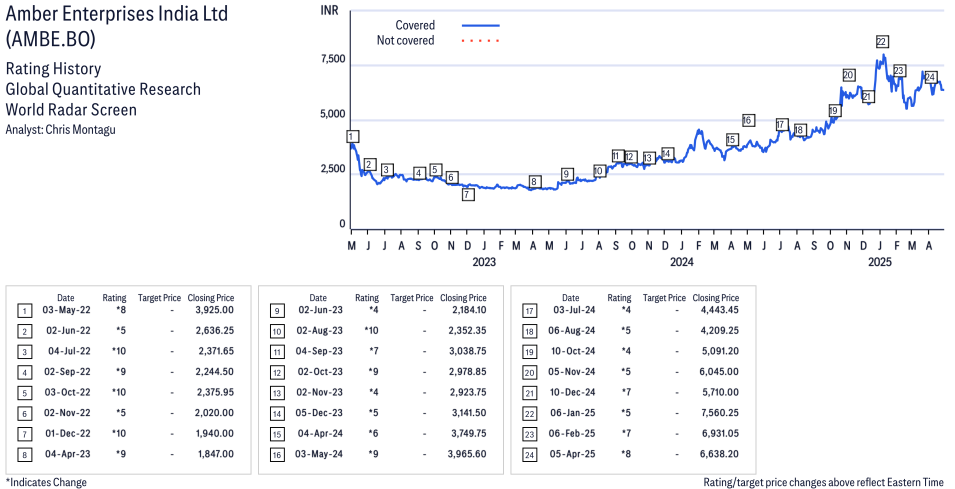Click the 03-May-22 date cell
Screen dimensions: 955x489
pyautogui.click(x=66, y=310)
